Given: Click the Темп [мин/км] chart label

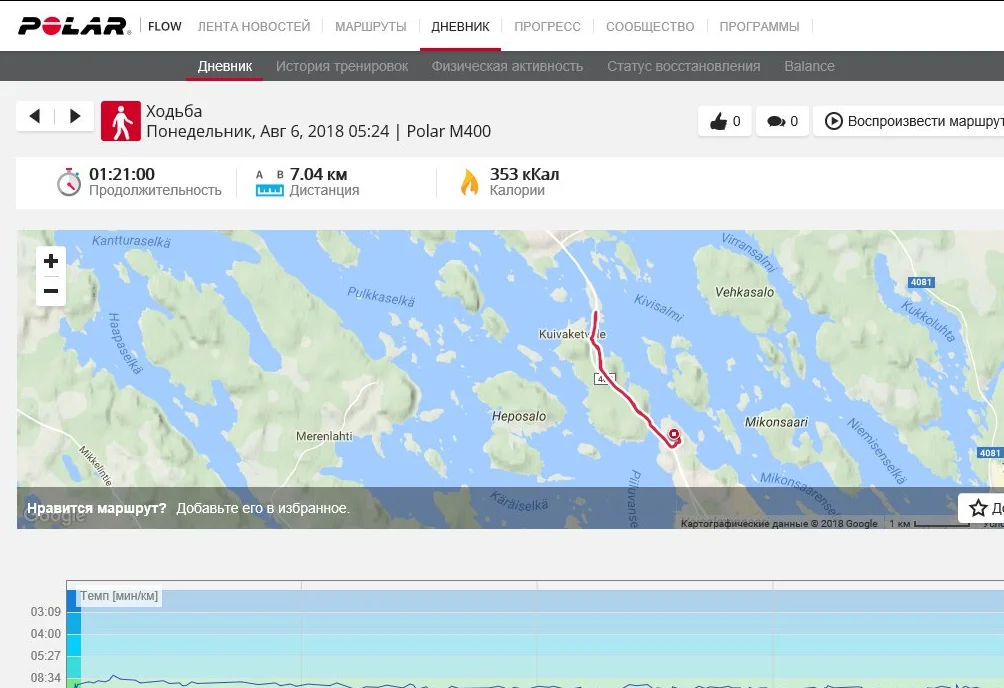Looking at the screenshot, I should click(119, 596).
